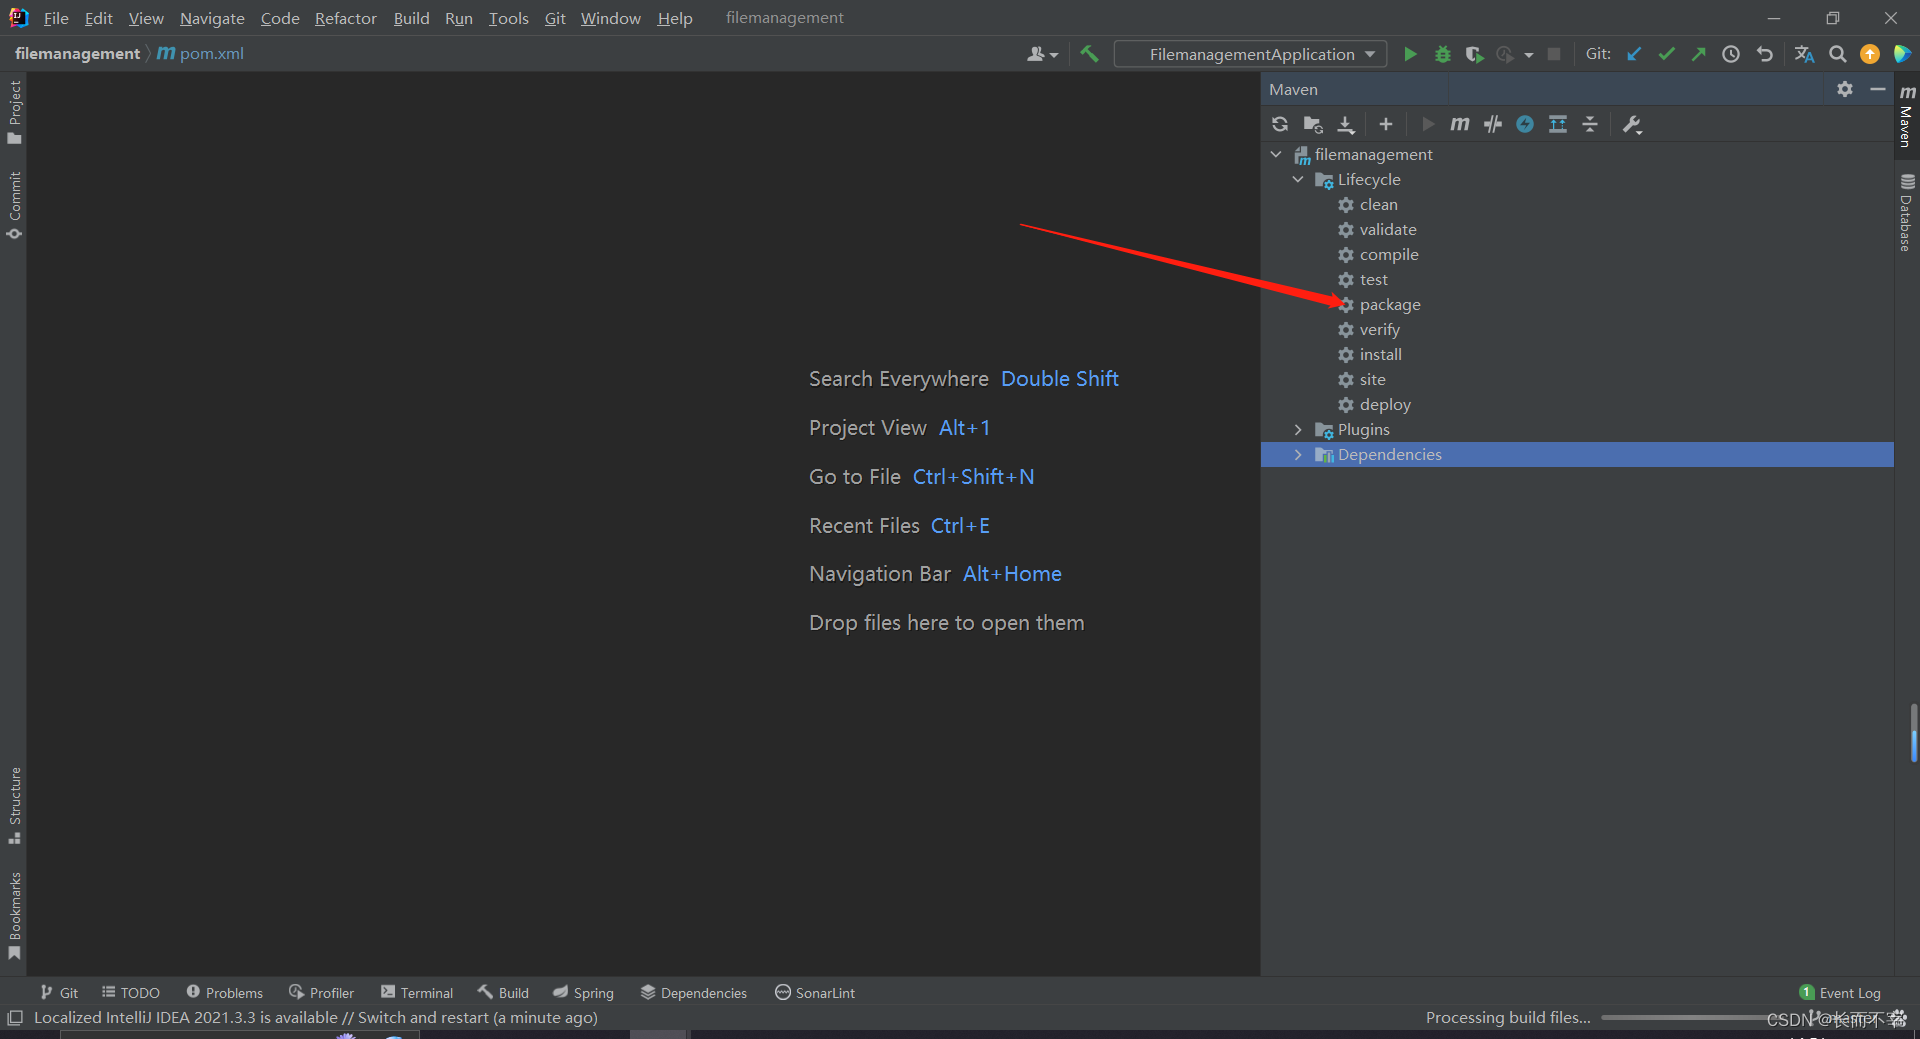
Task: Open the Refactor menu
Action: tap(345, 18)
